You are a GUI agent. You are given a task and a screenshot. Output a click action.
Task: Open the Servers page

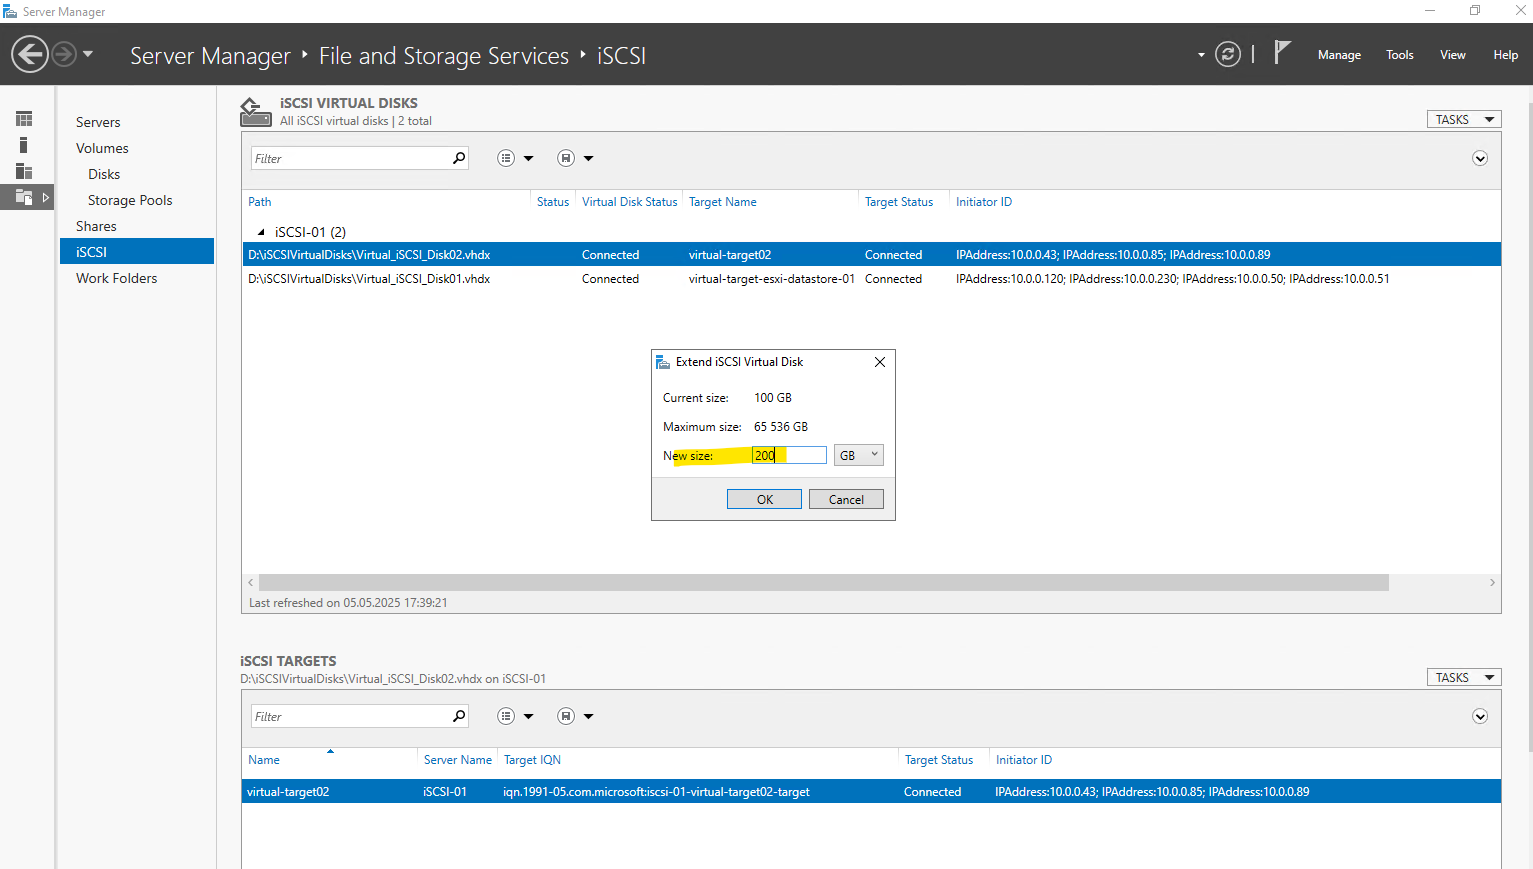click(98, 122)
